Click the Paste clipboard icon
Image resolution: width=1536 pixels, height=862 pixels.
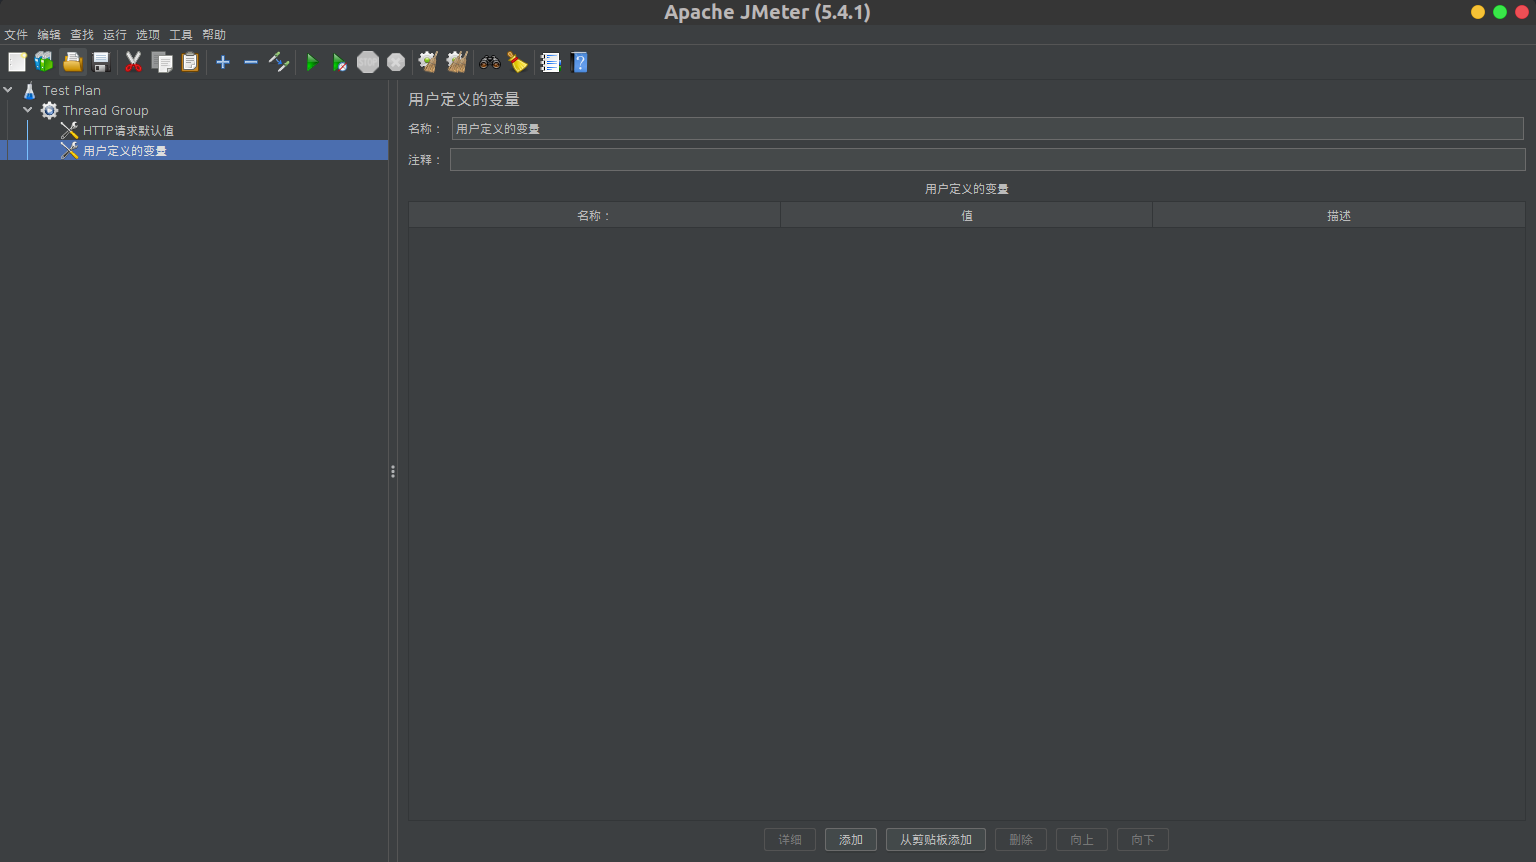pyautogui.click(x=190, y=62)
